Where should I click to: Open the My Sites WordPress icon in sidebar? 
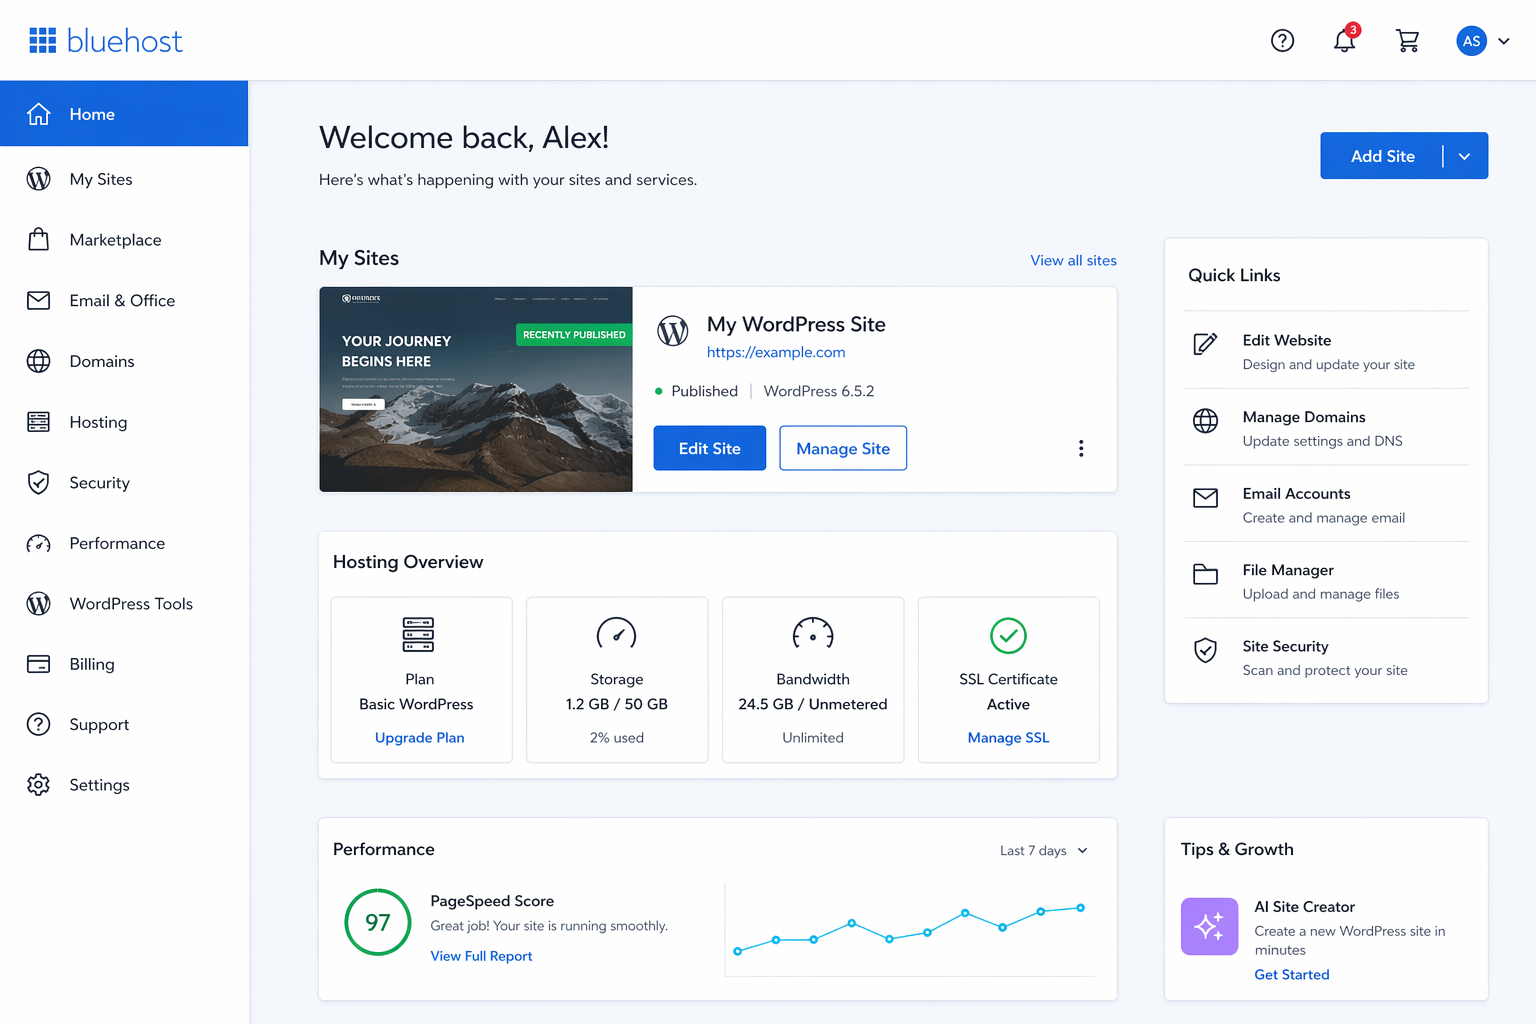tap(38, 179)
